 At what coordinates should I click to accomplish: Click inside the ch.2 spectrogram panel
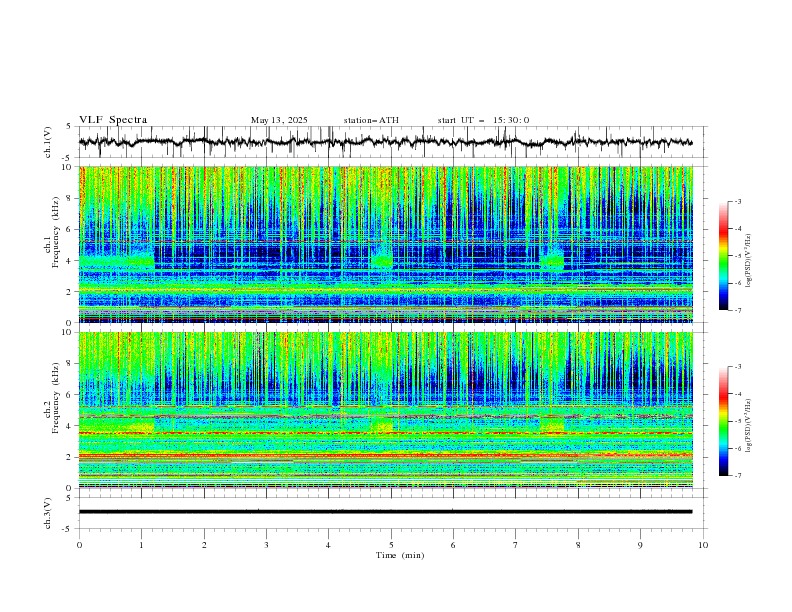click(386, 410)
